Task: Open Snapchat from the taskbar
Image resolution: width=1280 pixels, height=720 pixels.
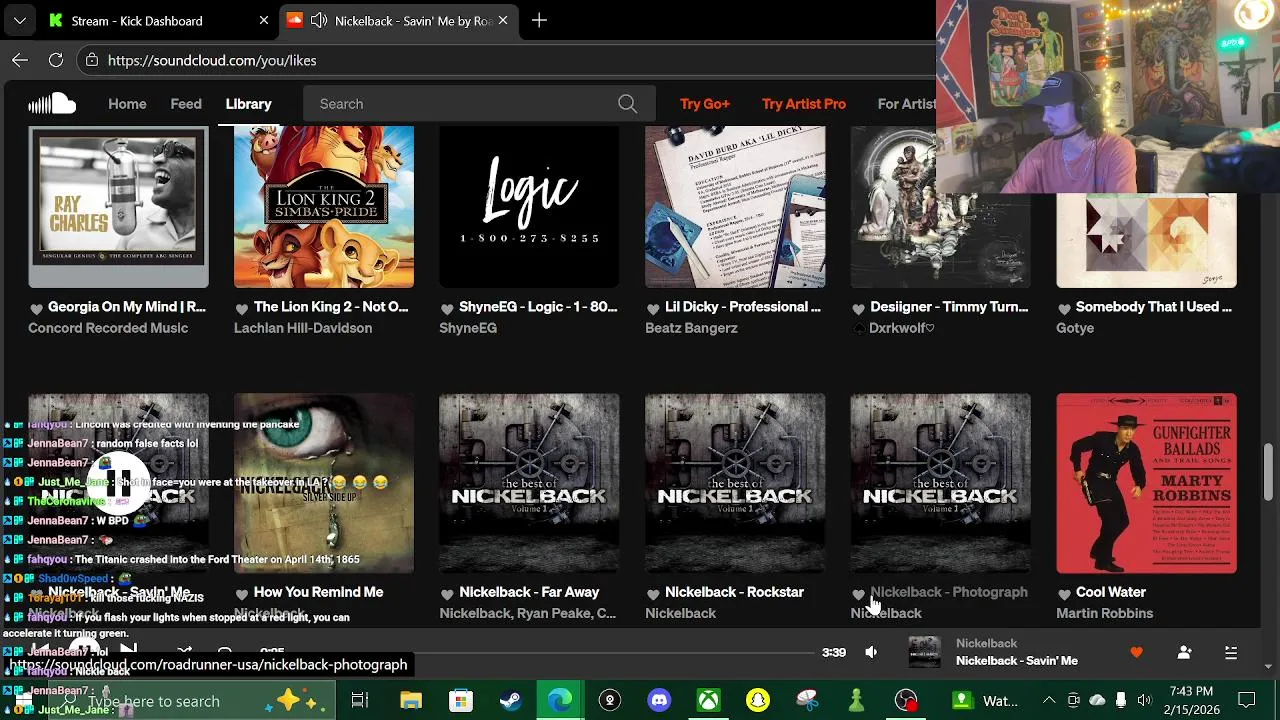Action: [x=758, y=700]
